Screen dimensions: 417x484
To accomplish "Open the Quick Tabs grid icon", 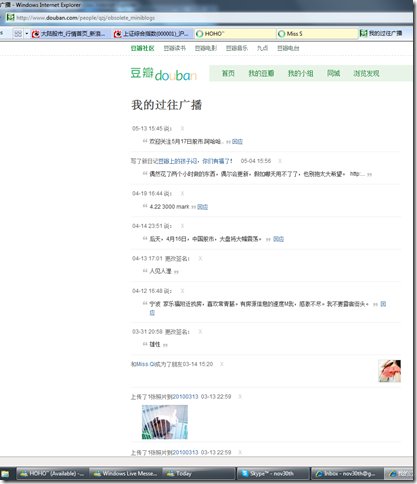I will (18, 33).
